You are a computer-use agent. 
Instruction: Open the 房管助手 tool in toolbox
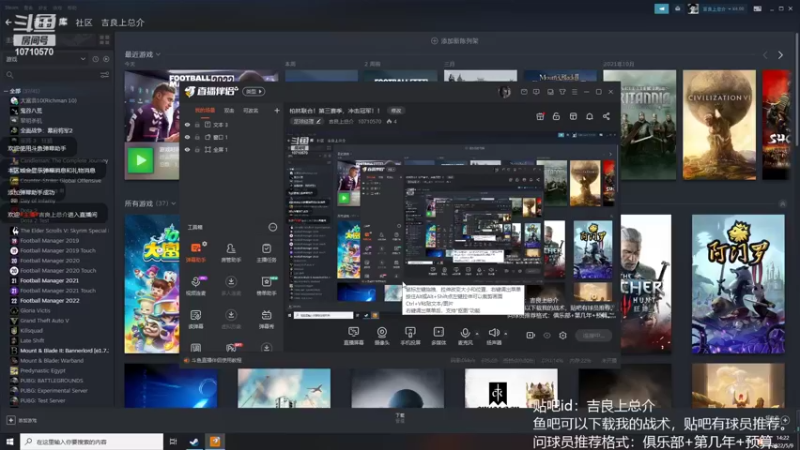click(231, 252)
